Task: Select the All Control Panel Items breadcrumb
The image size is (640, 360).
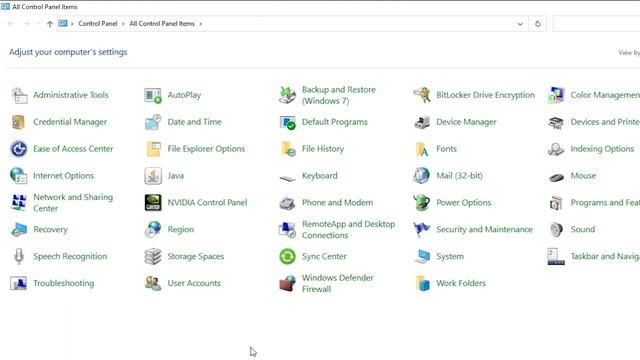Action: [x=162, y=24]
